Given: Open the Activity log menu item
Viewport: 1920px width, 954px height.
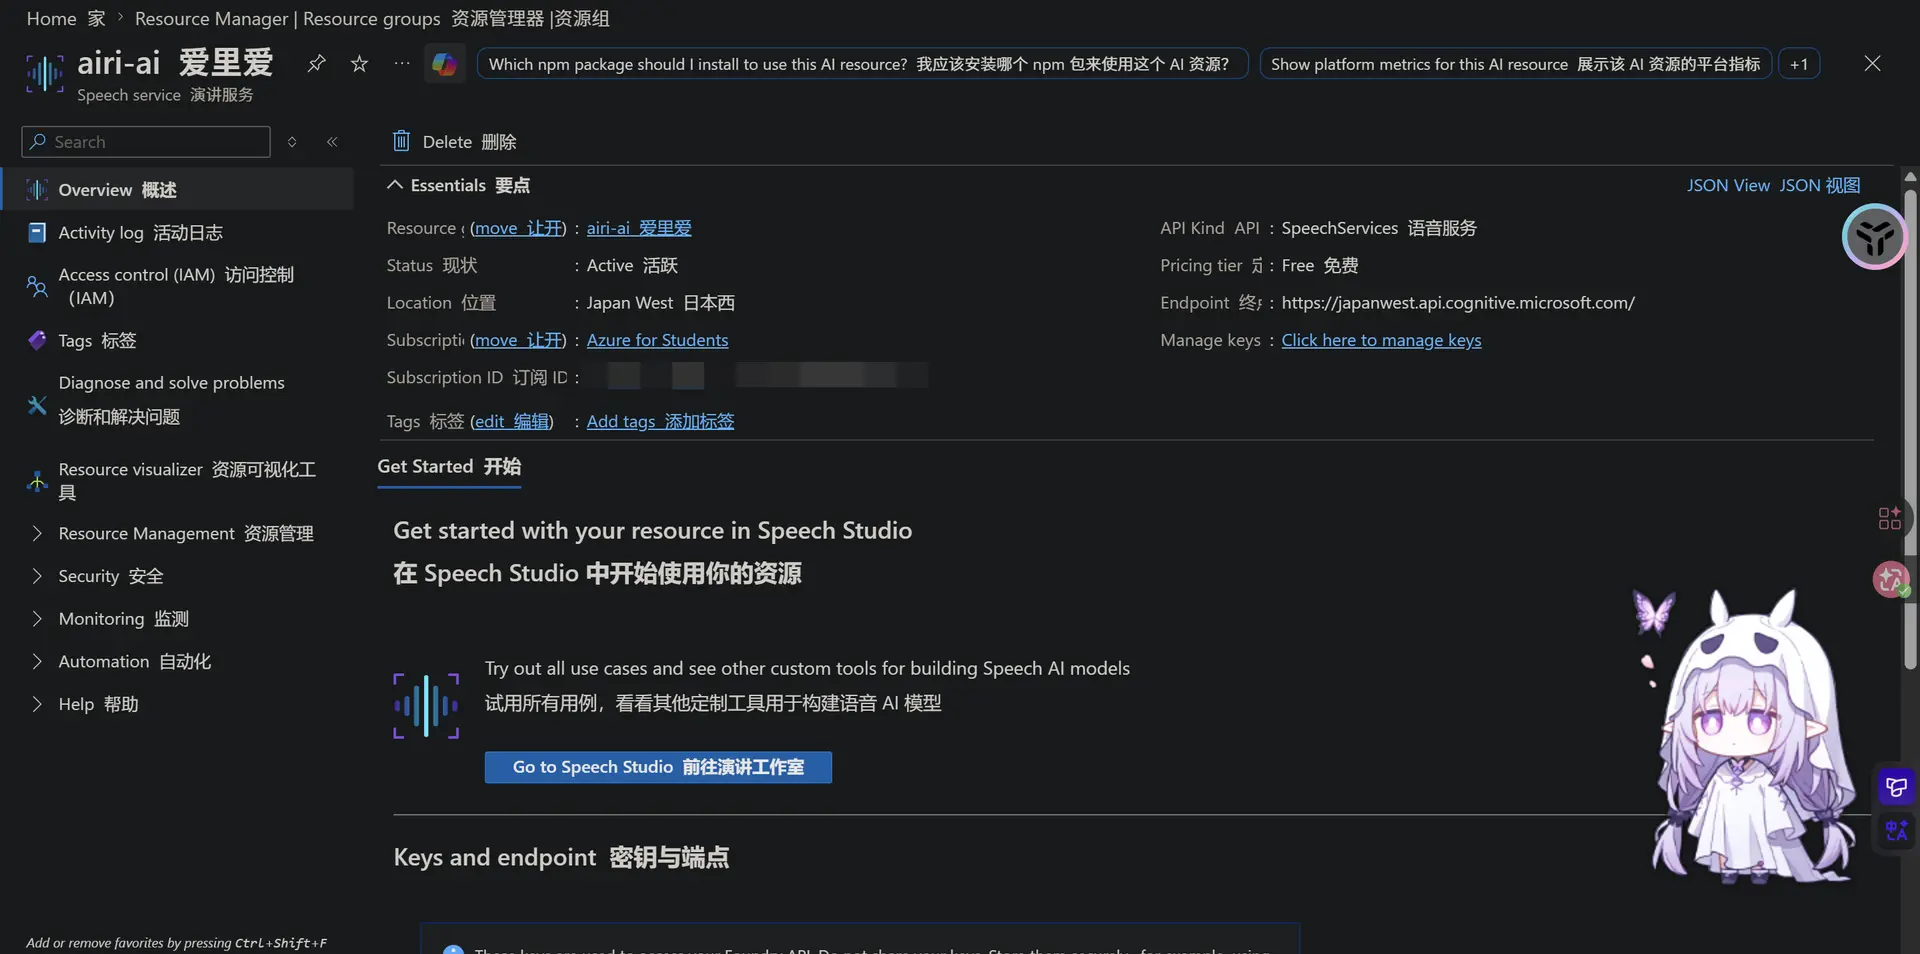Looking at the screenshot, I should [178, 233].
